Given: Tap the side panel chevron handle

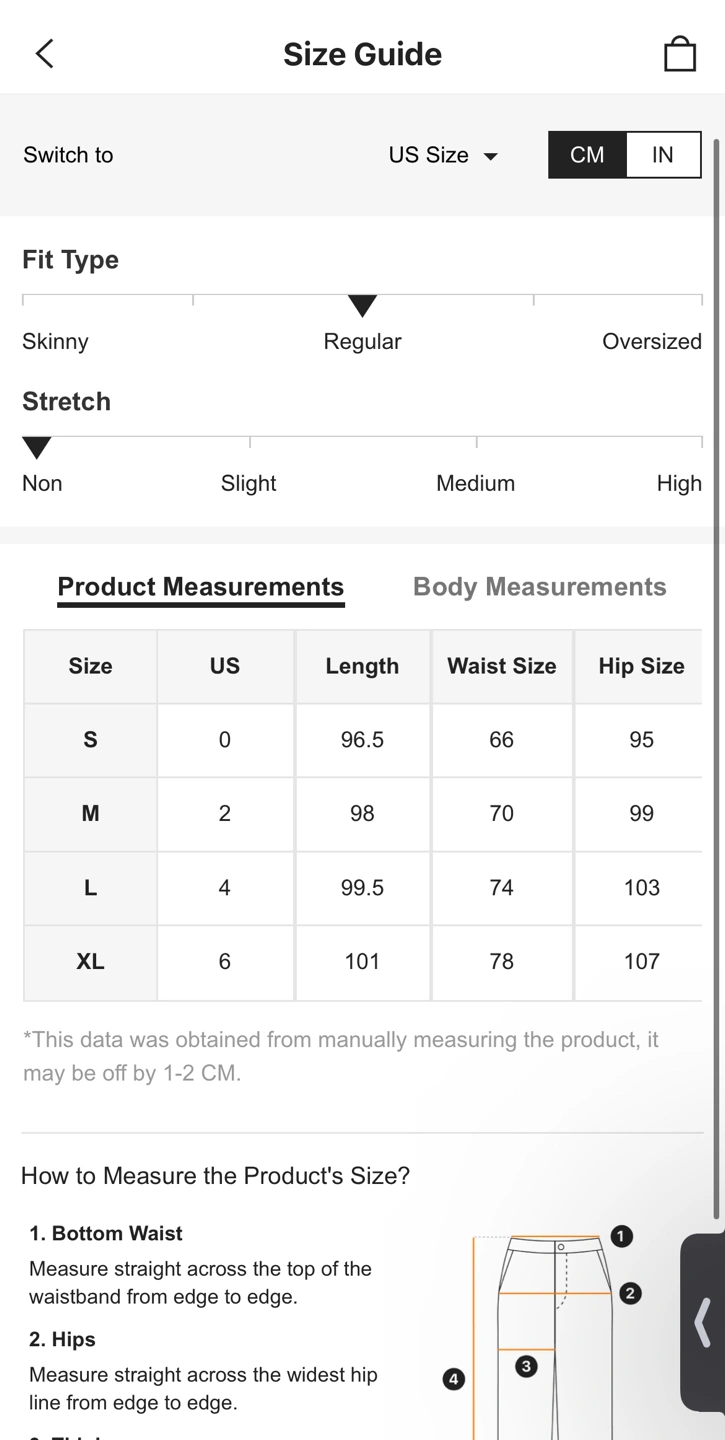Looking at the screenshot, I should (x=703, y=1322).
